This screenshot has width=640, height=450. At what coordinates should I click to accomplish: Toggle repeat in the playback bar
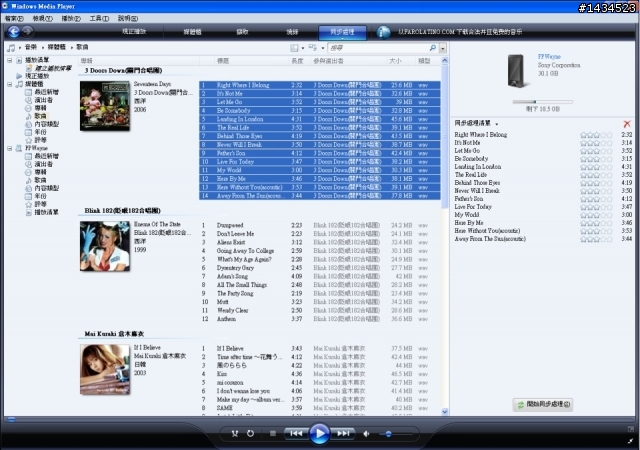[x=250, y=434]
